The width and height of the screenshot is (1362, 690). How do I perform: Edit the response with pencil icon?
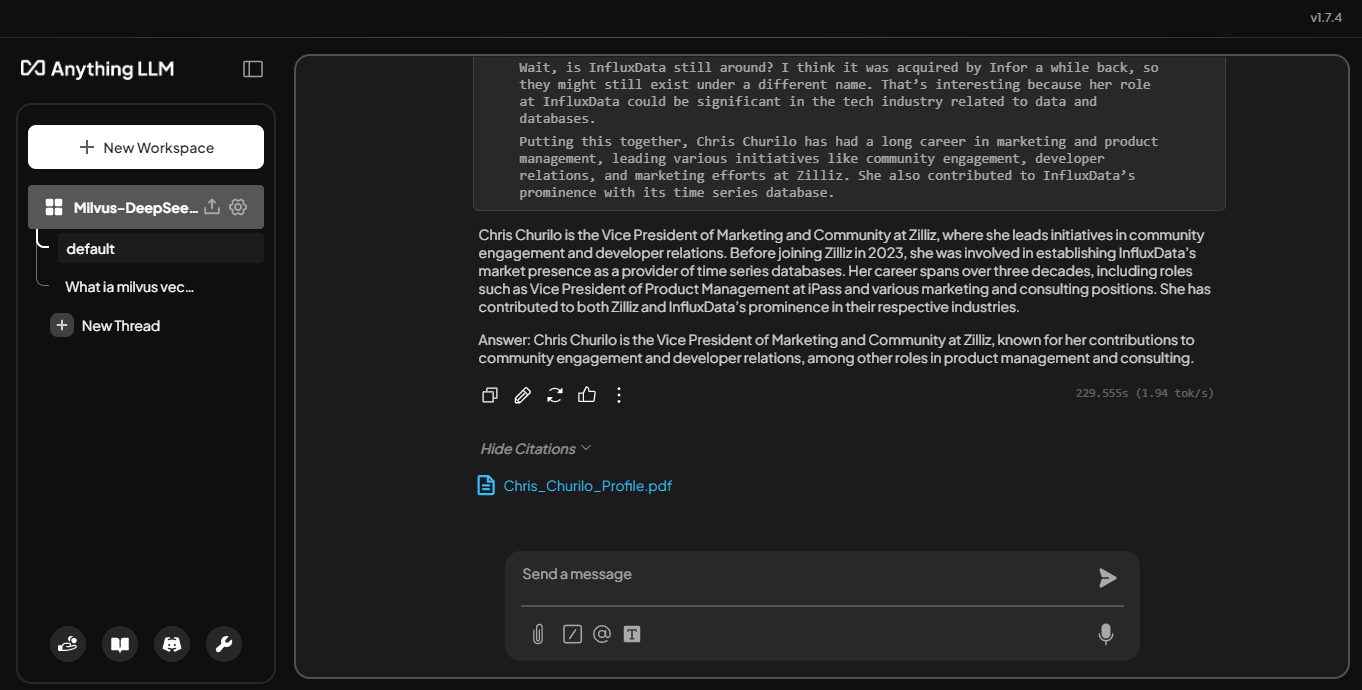pos(522,395)
